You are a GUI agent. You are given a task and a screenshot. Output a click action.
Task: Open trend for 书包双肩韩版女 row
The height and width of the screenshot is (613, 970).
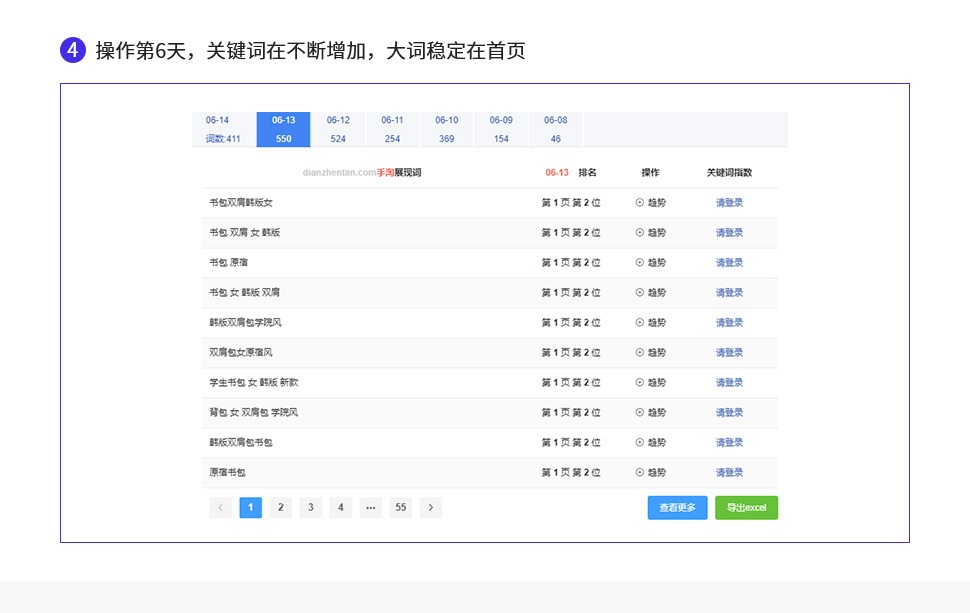[x=650, y=202]
